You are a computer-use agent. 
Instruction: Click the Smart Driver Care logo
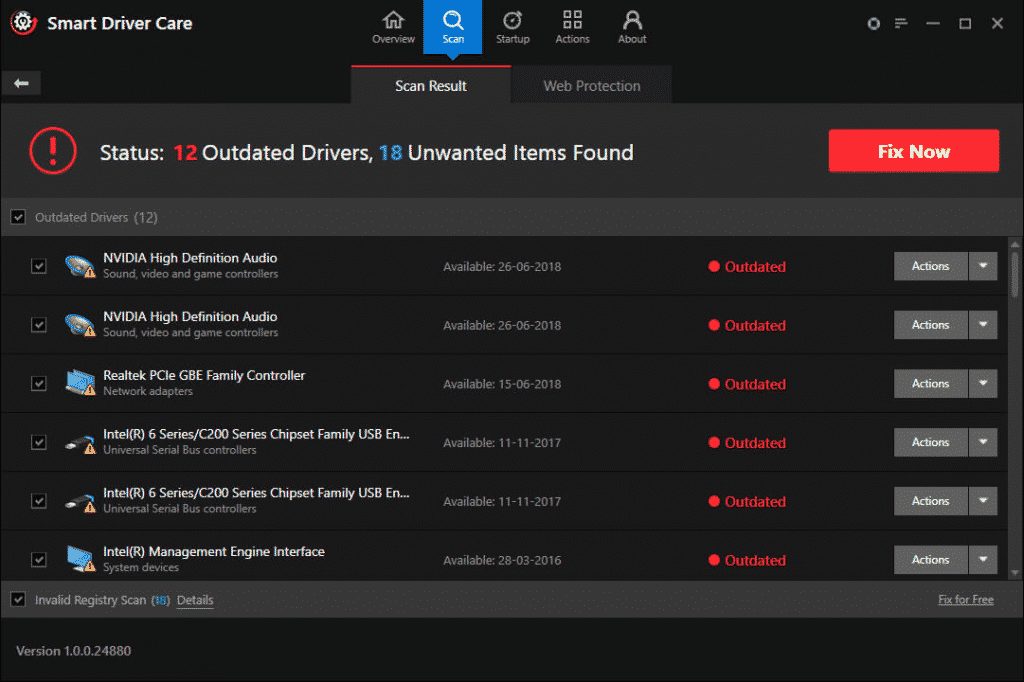pos(24,23)
